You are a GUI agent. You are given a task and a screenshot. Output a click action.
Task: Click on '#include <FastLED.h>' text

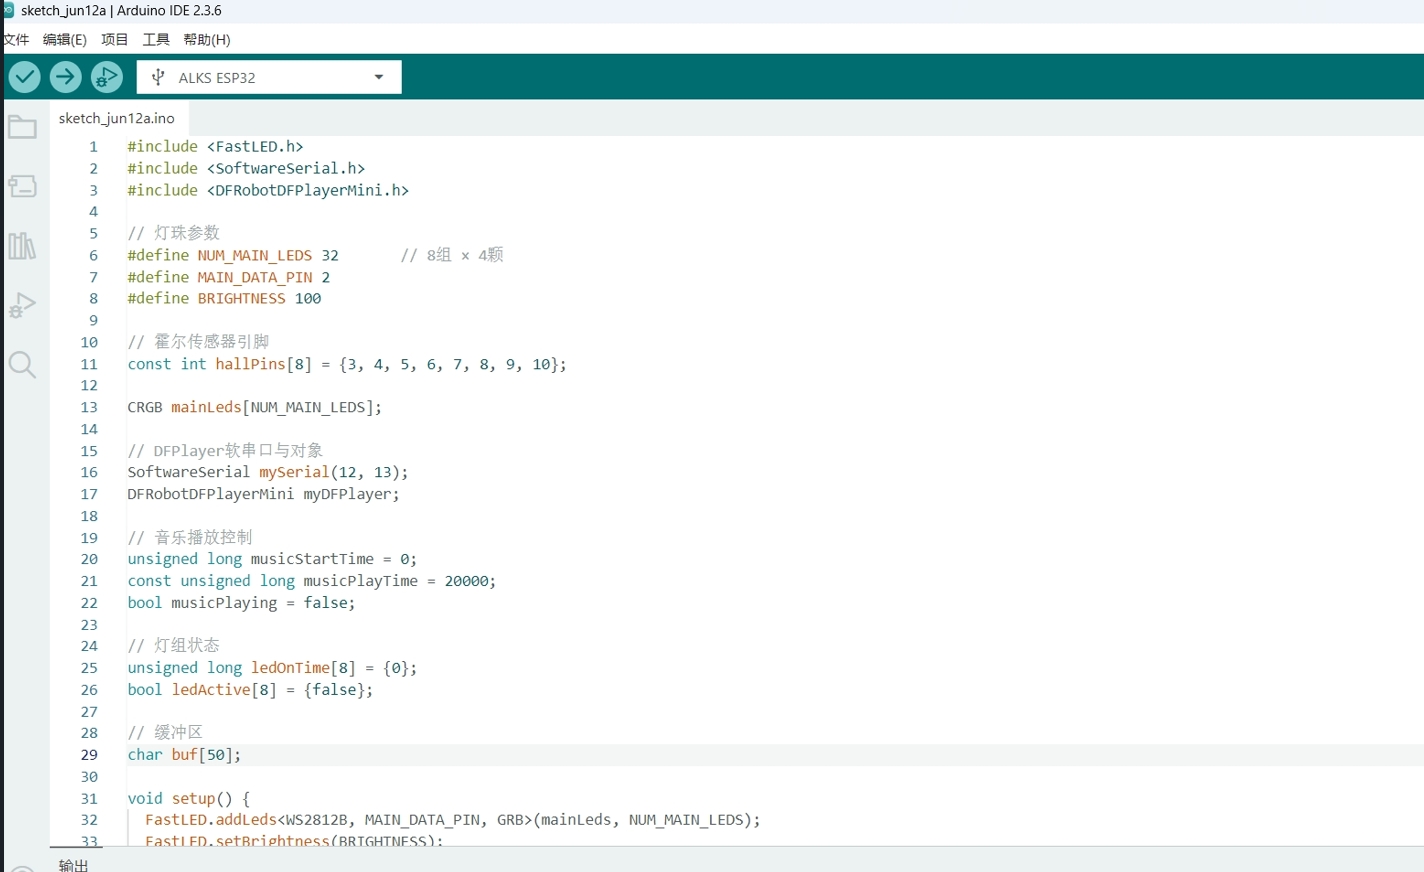click(215, 147)
